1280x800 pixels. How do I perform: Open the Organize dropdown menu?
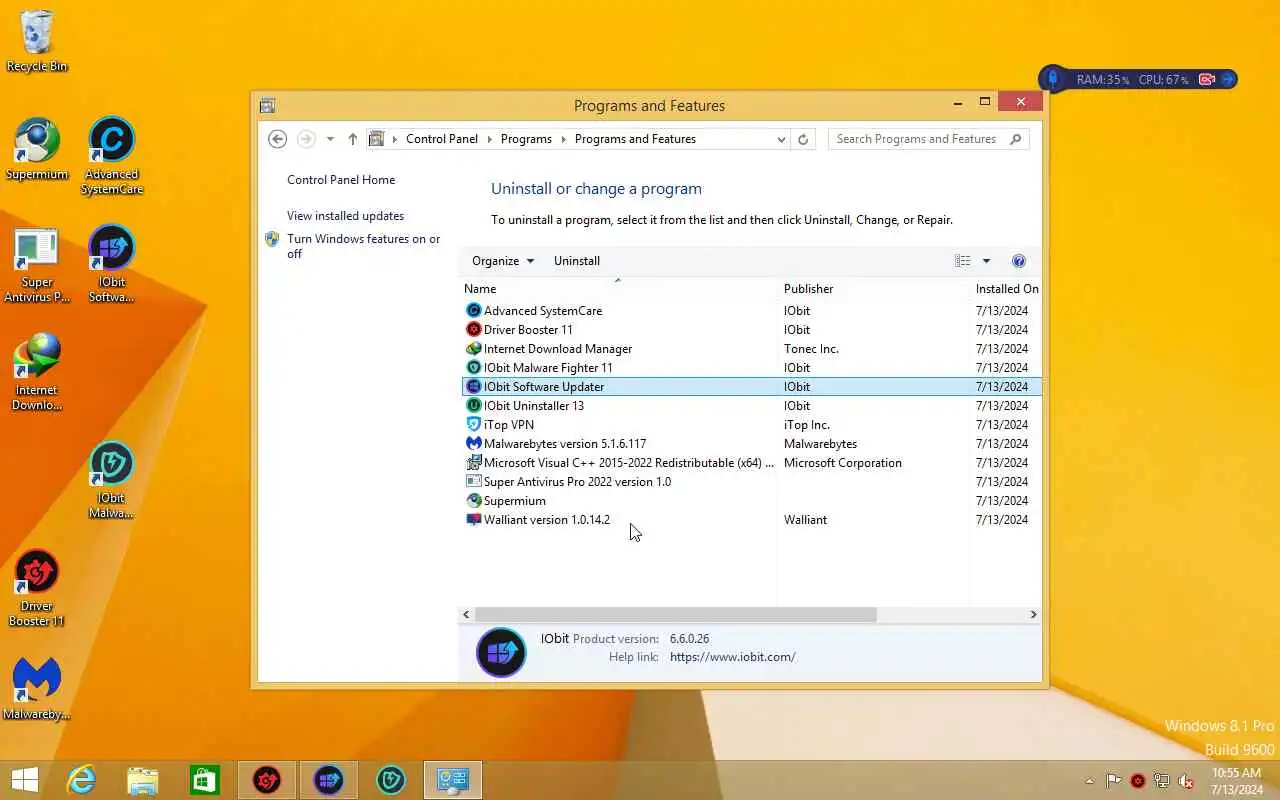coord(503,261)
